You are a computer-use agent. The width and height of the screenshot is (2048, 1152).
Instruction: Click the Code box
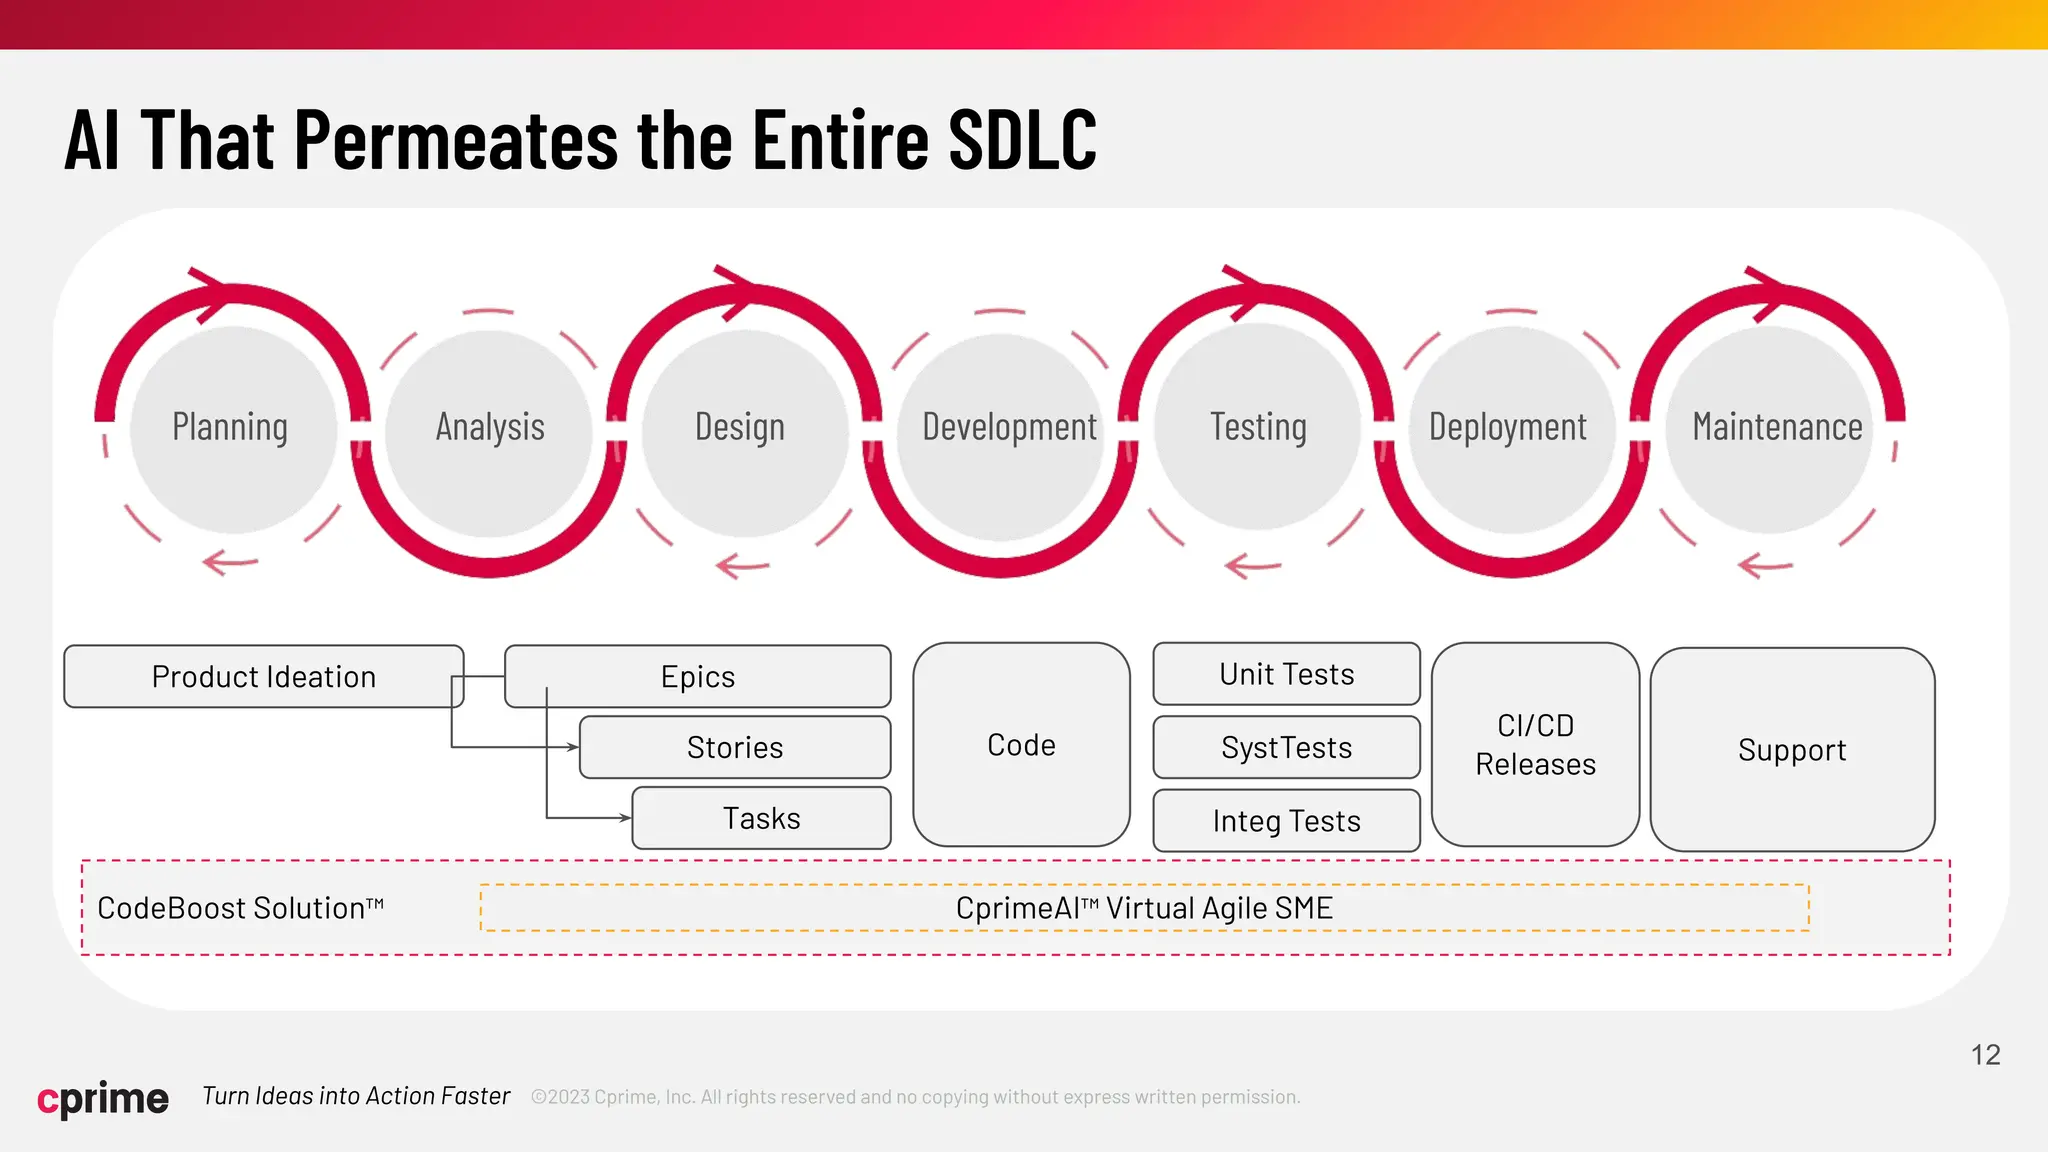click(1021, 745)
